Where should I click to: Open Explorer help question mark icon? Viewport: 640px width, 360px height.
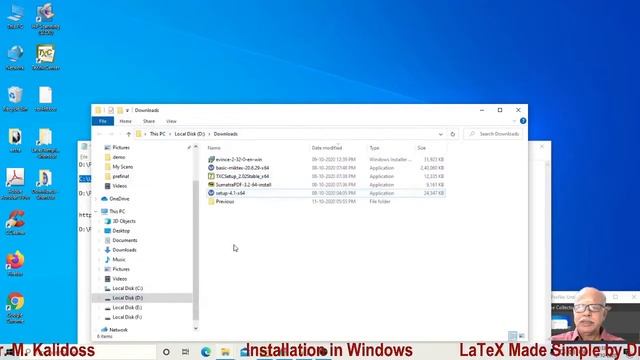pos(523,121)
